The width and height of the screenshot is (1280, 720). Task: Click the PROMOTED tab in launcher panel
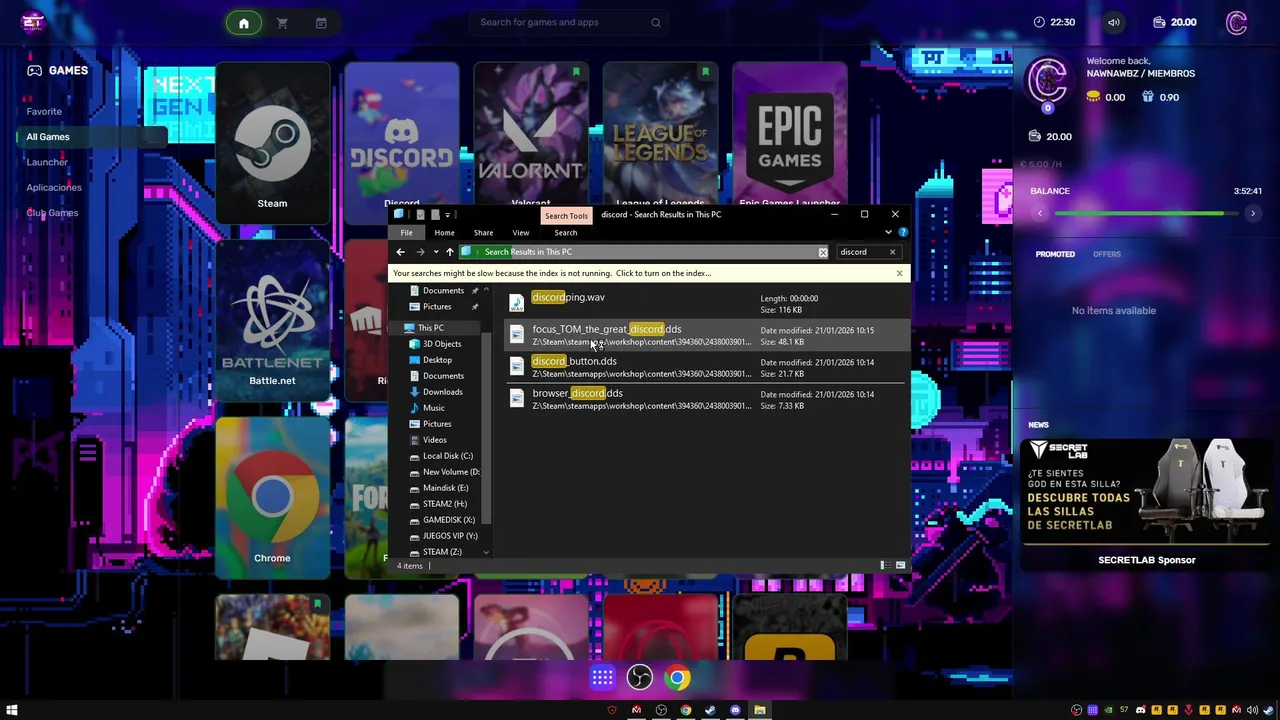[x=1055, y=254]
